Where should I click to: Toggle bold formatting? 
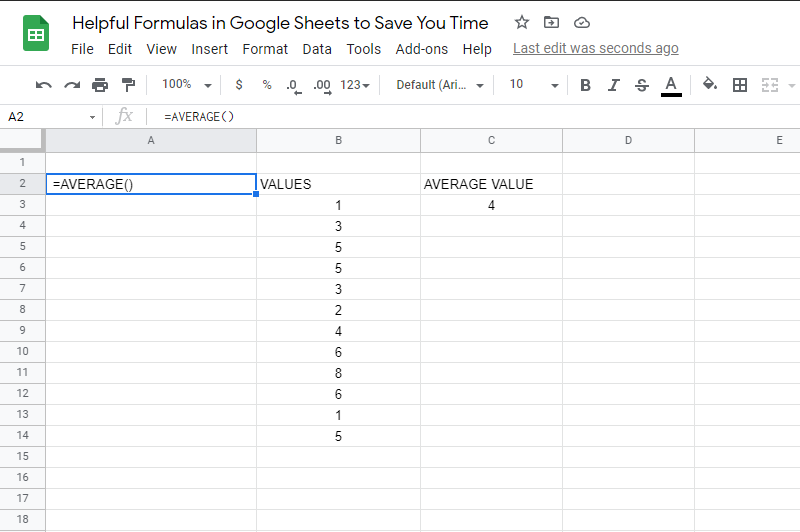(585, 85)
